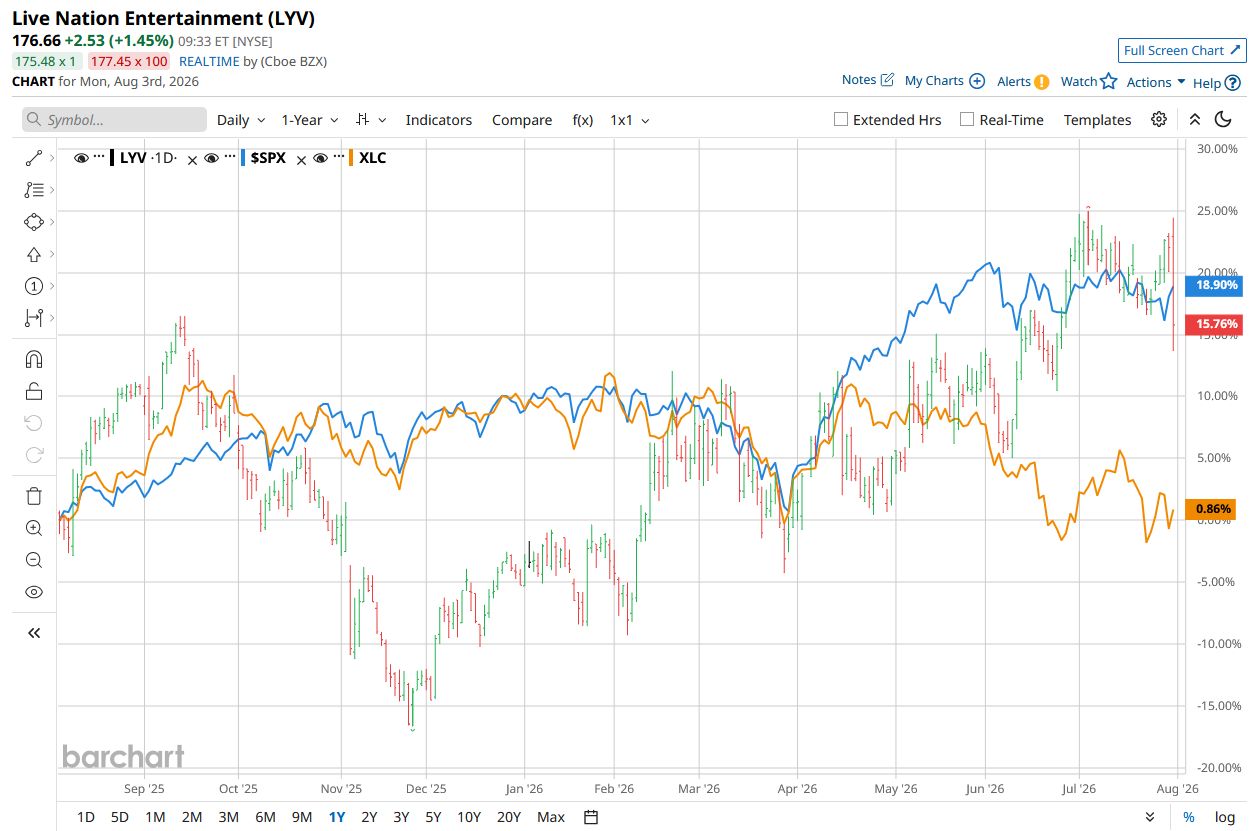Toggle visibility of XLC series
Image resolution: width=1257 pixels, height=831 pixels.
tap(320, 158)
